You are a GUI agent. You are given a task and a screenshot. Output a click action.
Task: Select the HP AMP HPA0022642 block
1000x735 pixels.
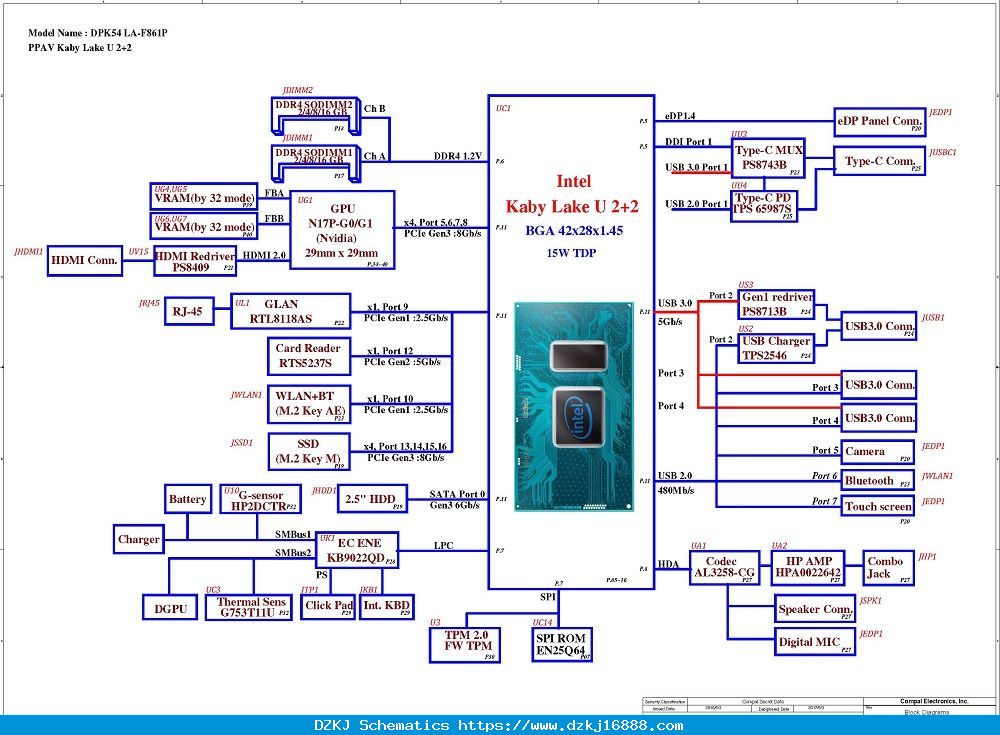[x=808, y=568]
